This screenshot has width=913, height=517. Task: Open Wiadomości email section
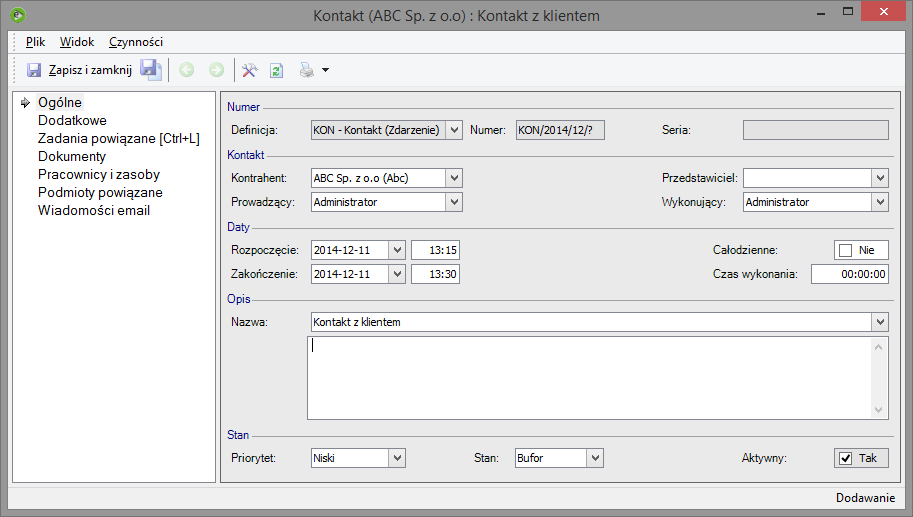[x=94, y=211]
